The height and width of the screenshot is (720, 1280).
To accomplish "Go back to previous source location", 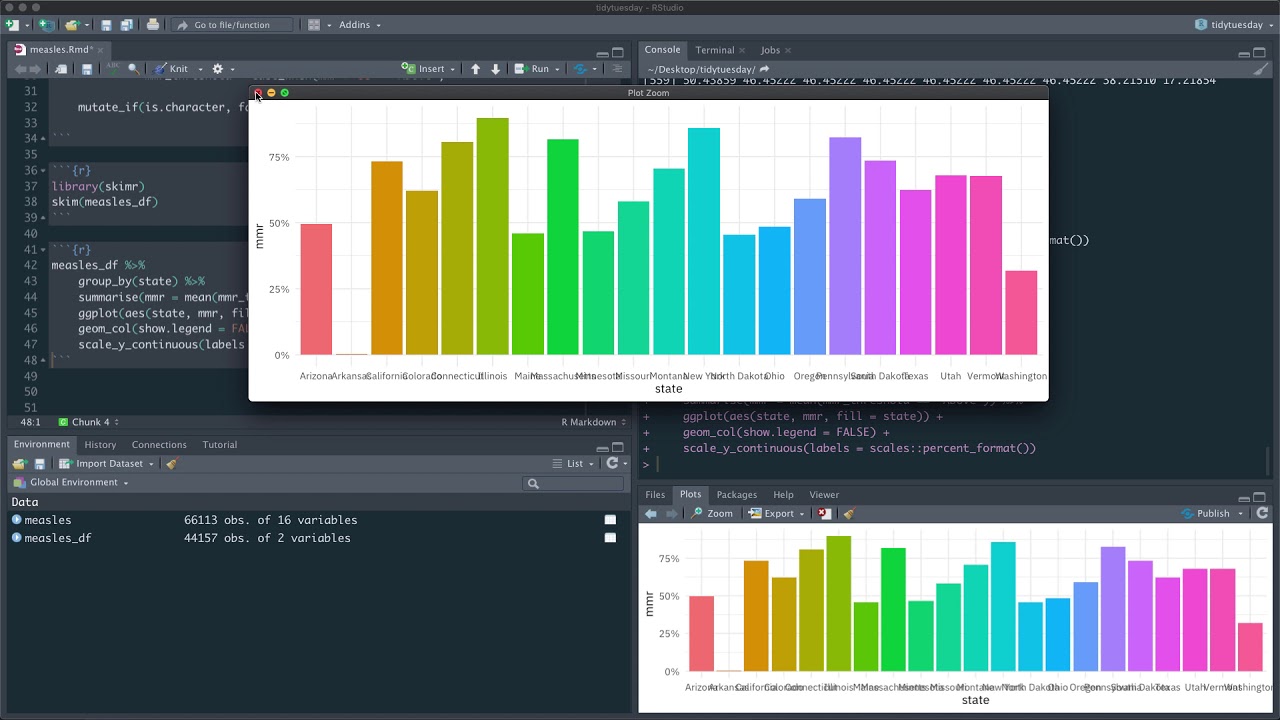I will (x=20, y=69).
